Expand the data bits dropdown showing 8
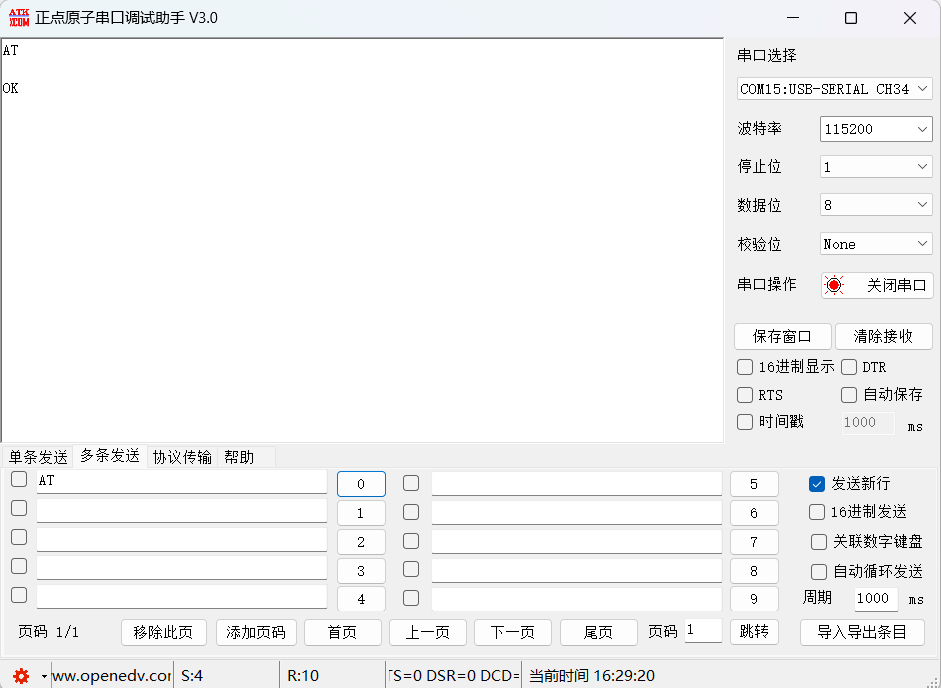941x688 pixels. pyautogui.click(x=876, y=205)
